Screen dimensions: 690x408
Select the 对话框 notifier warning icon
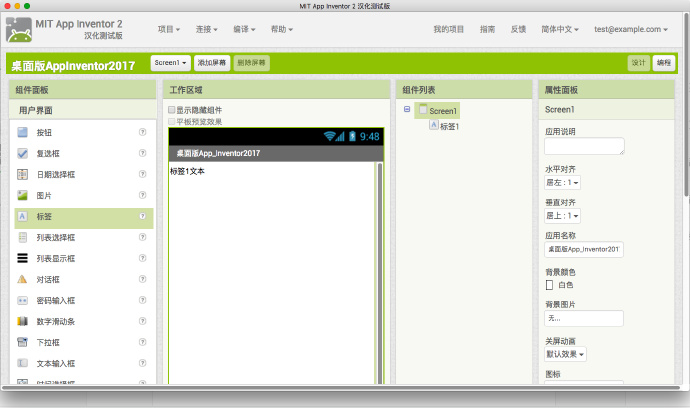tap(22, 279)
